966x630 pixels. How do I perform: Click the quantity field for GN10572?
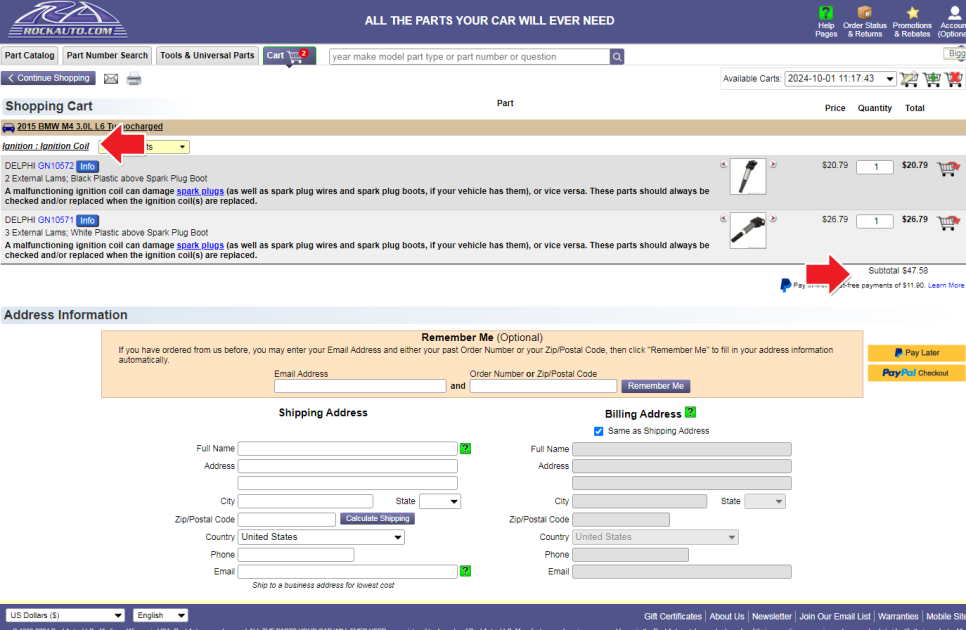click(875, 167)
